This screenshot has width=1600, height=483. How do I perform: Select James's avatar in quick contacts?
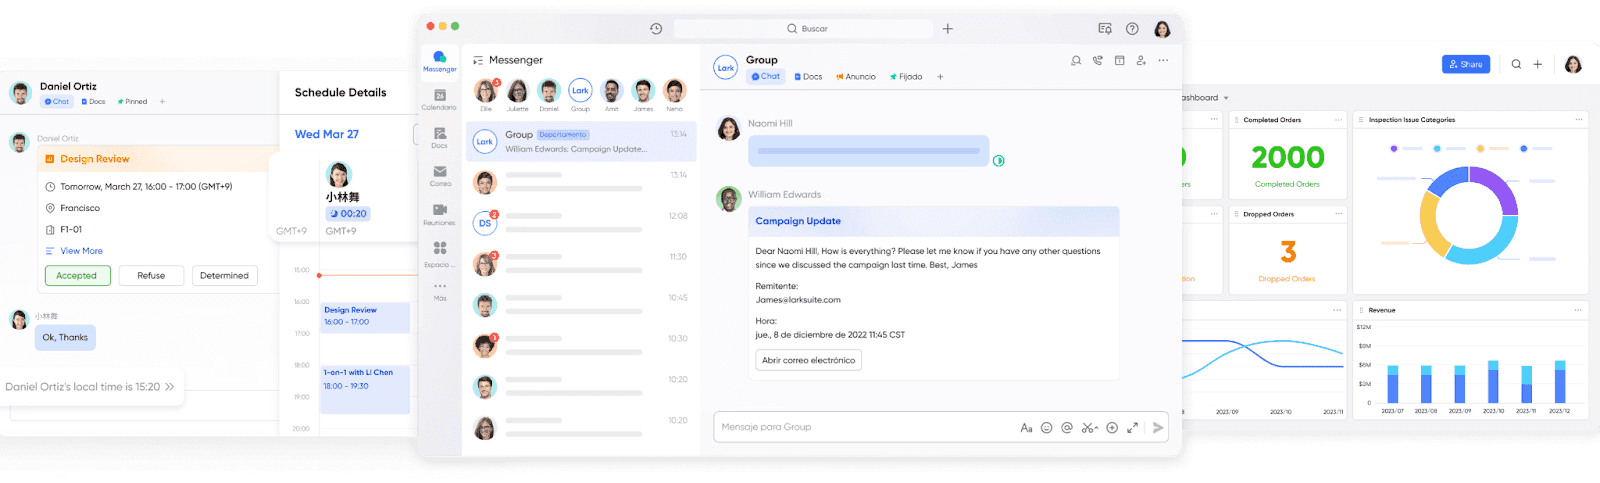(x=643, y=91)
